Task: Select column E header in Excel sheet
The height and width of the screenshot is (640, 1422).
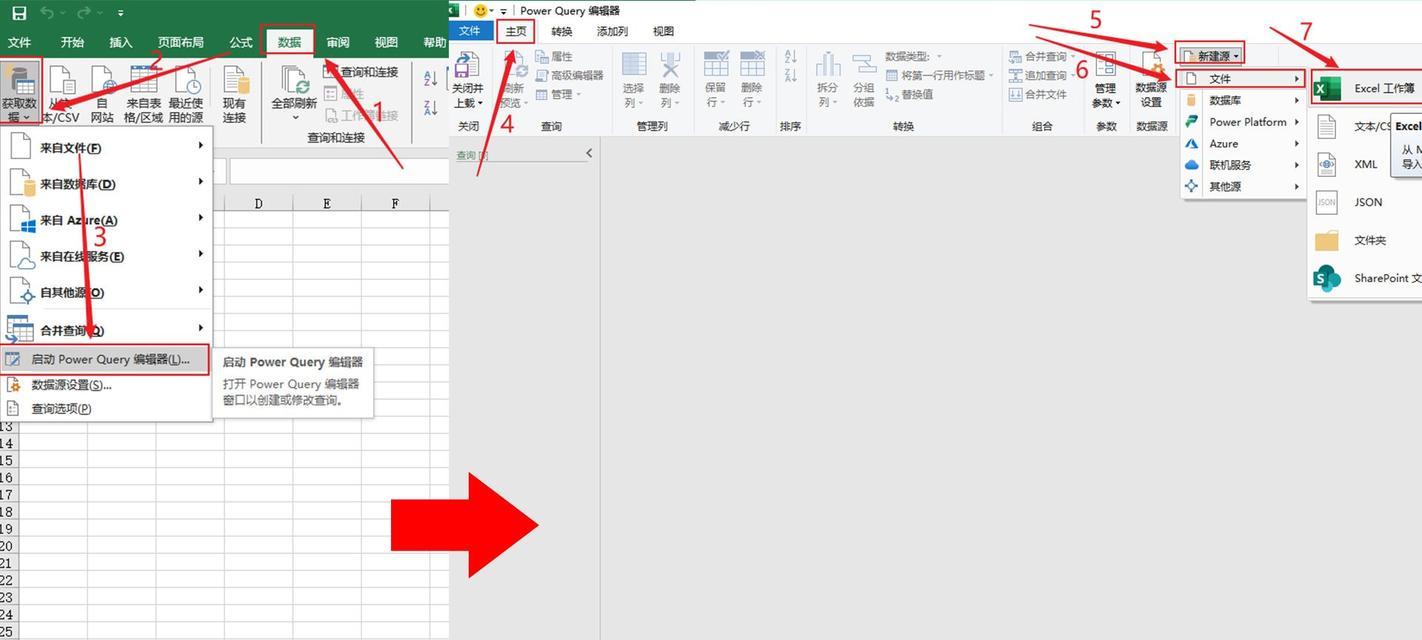Action: tap(327, 203)
